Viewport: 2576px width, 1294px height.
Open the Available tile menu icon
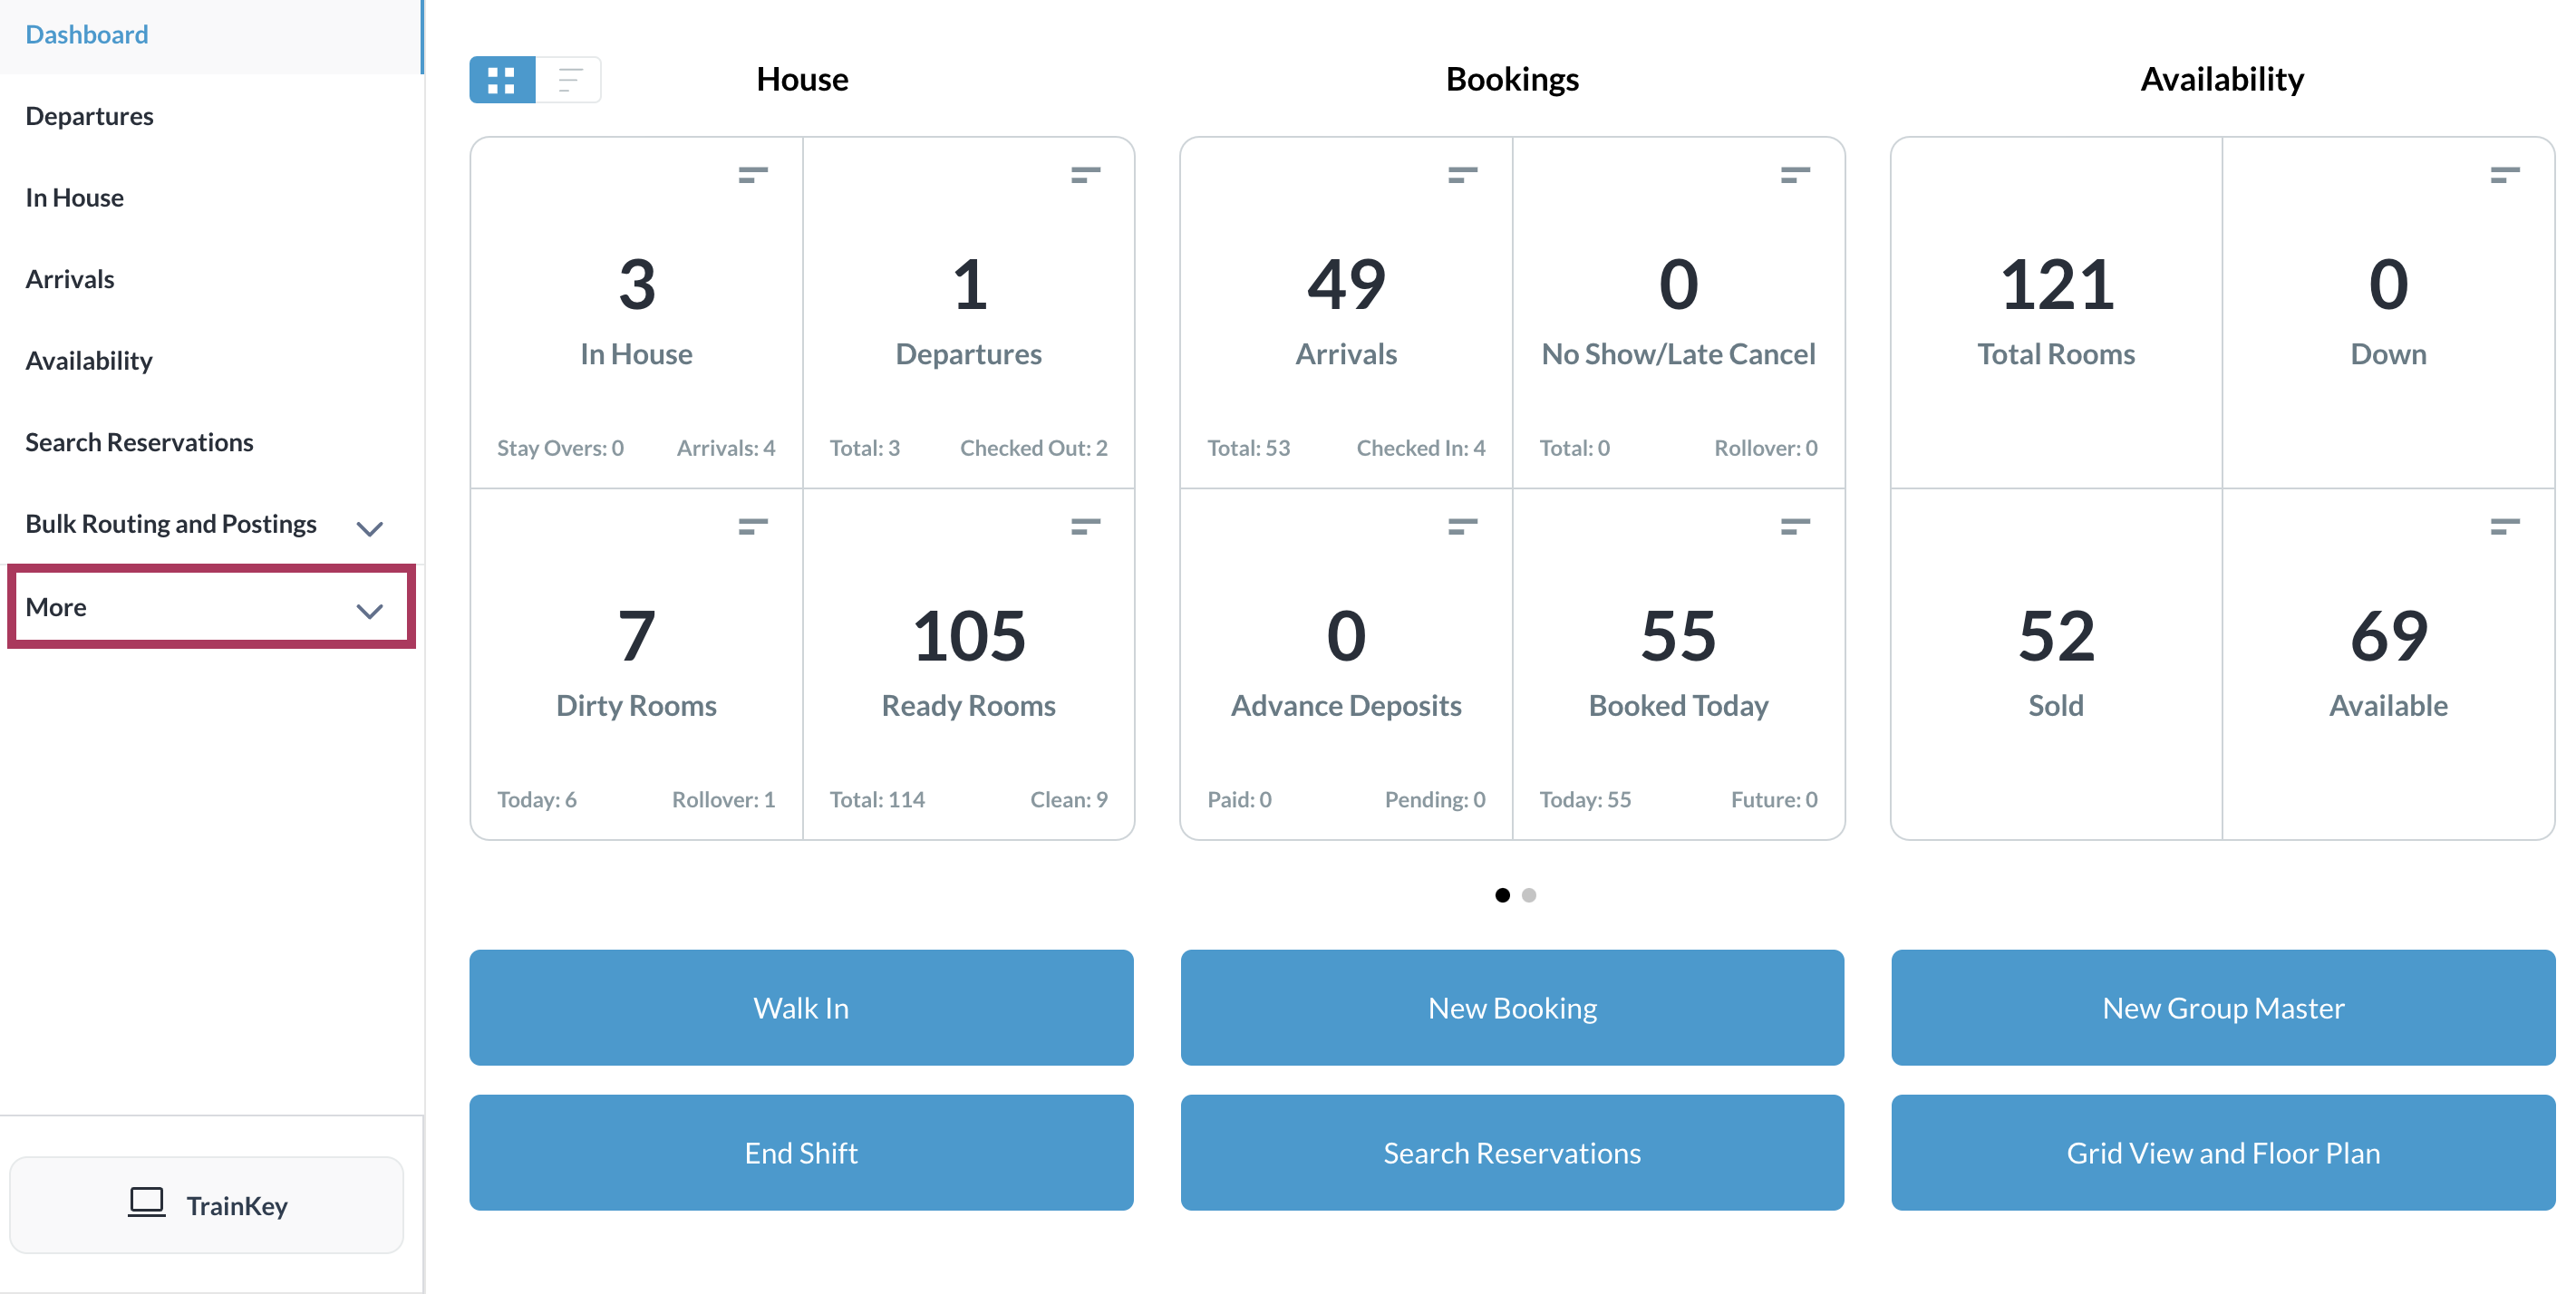(2504, 526)
